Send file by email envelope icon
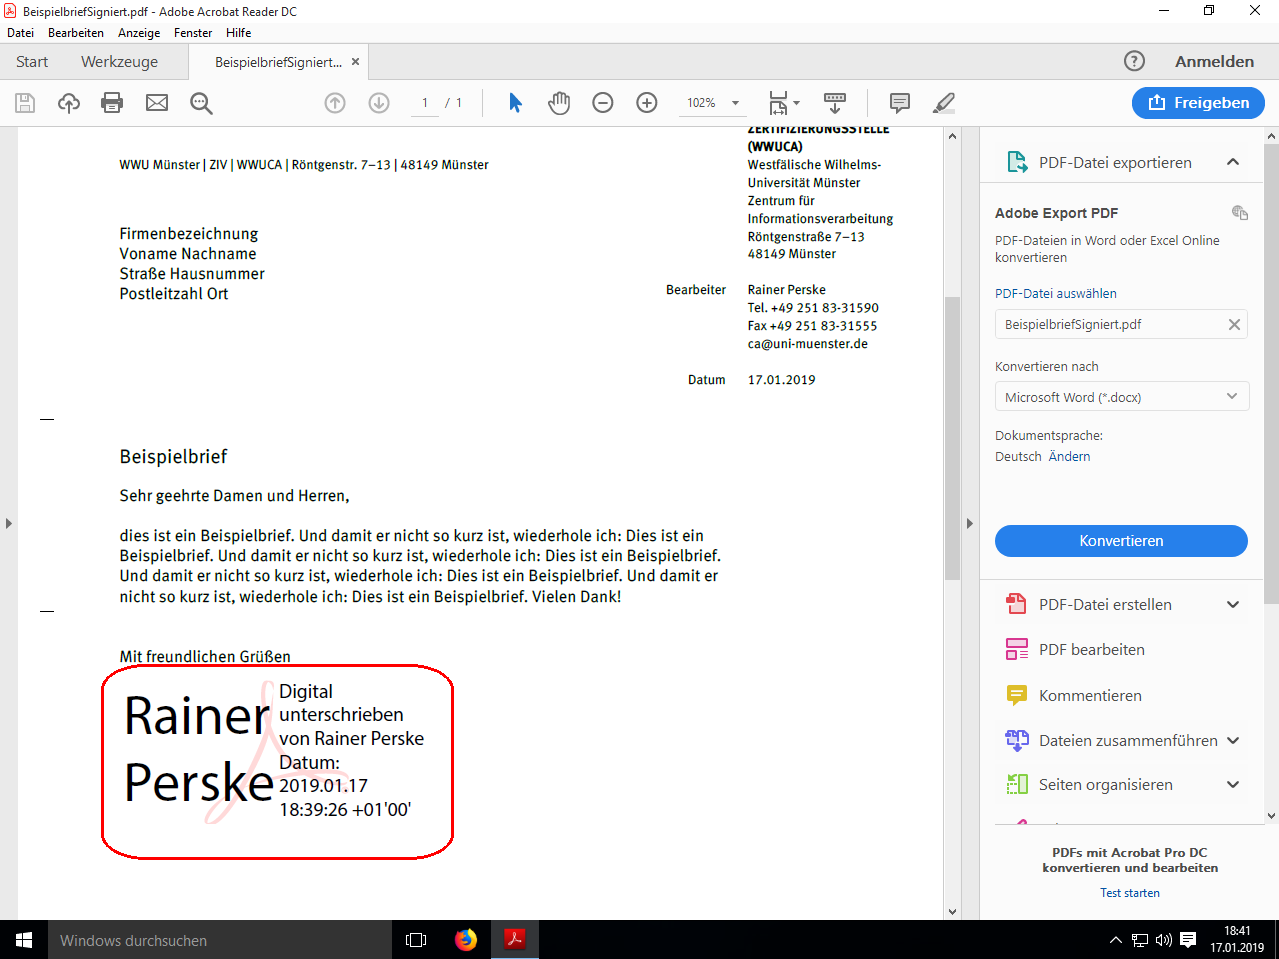This screenshot has height=959, width=1279. pos(157,103)
